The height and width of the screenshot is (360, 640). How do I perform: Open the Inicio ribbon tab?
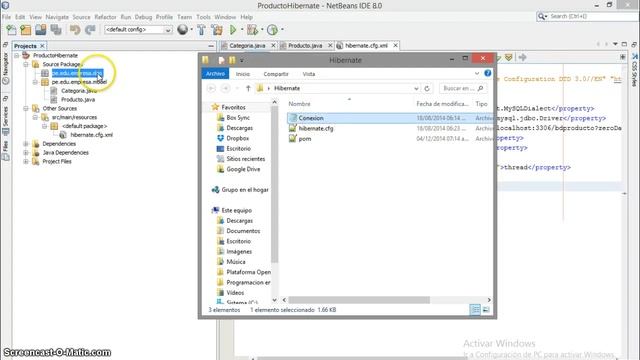click(243, 74)
